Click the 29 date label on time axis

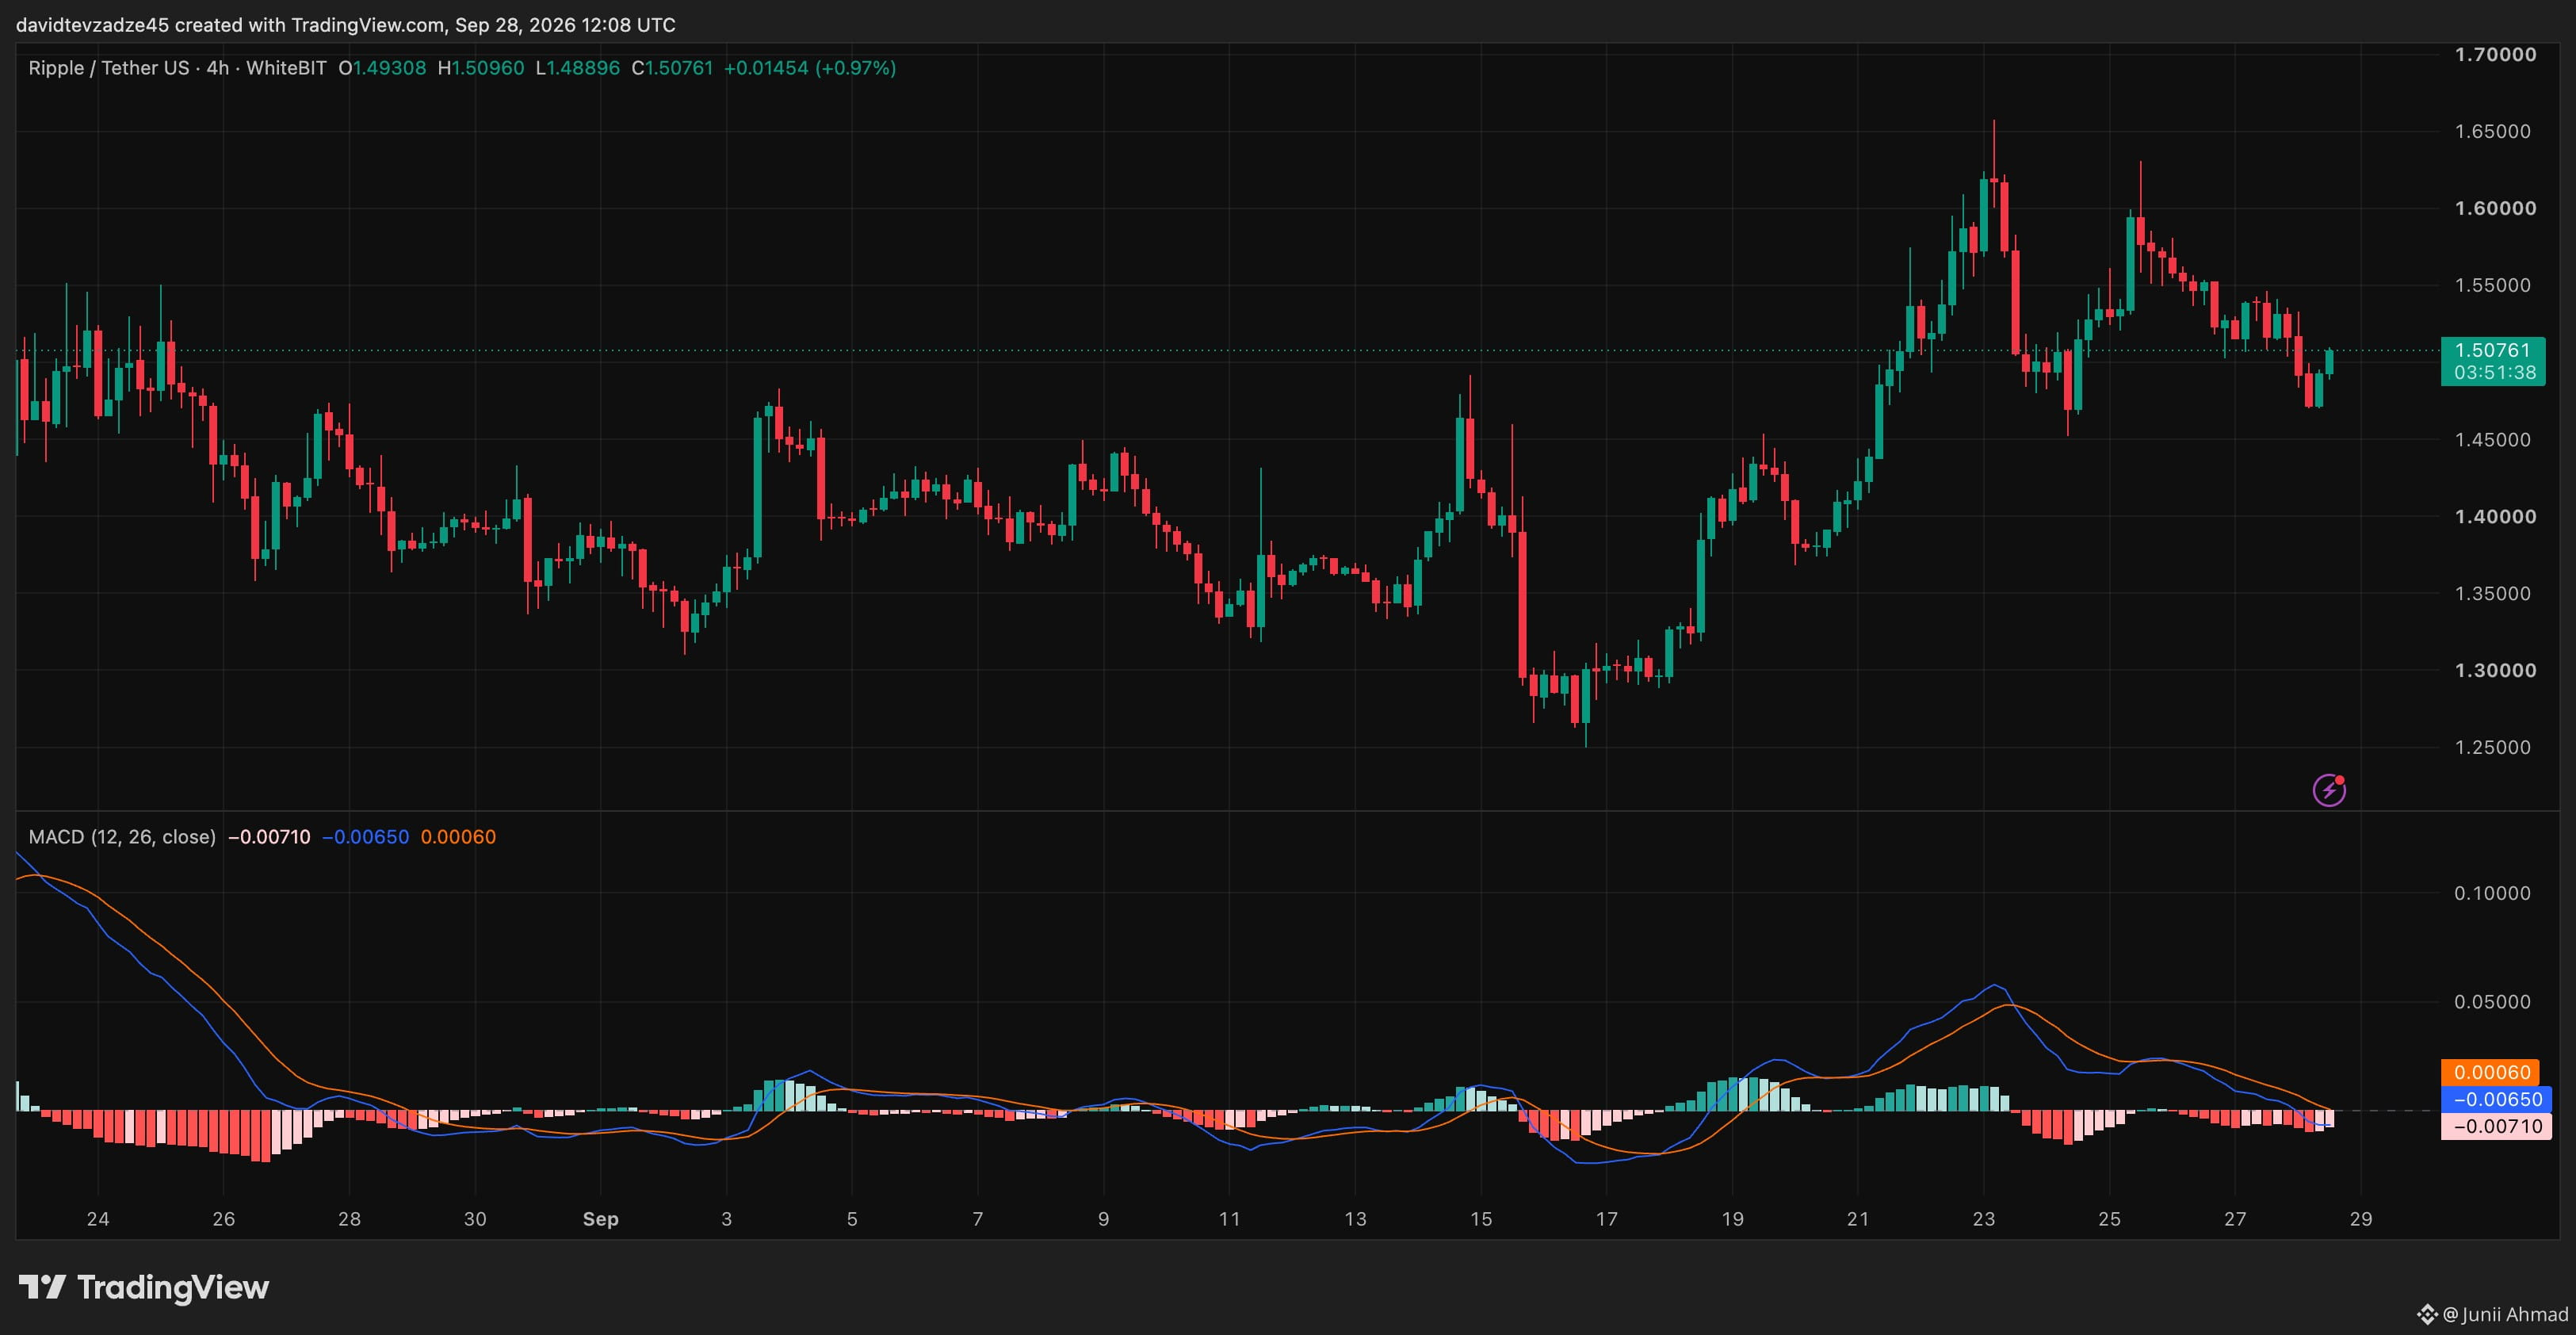point(2360,1219)
